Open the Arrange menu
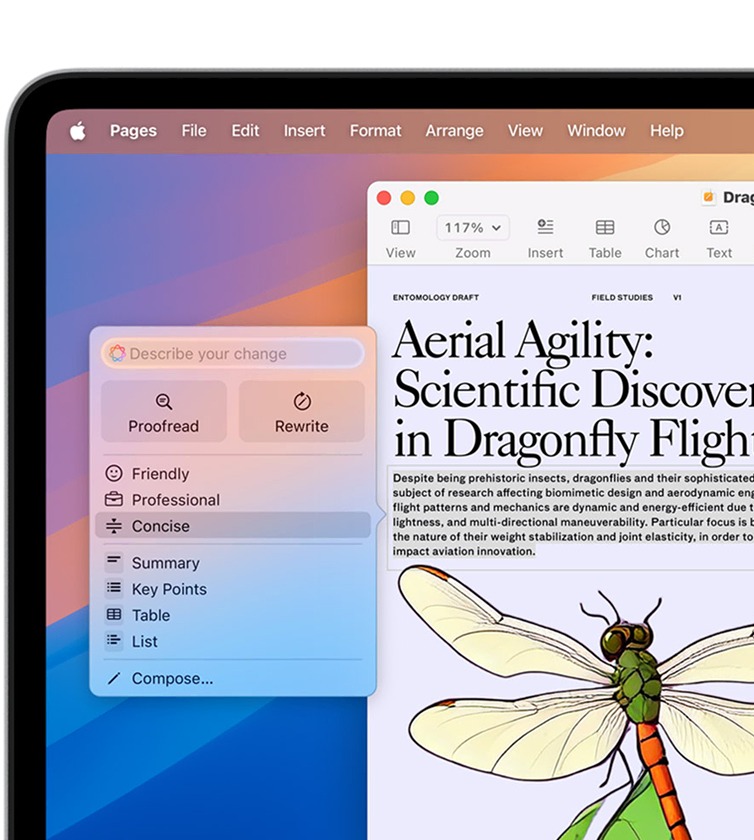This screenshot has height=840, width=754. [454, 131]
